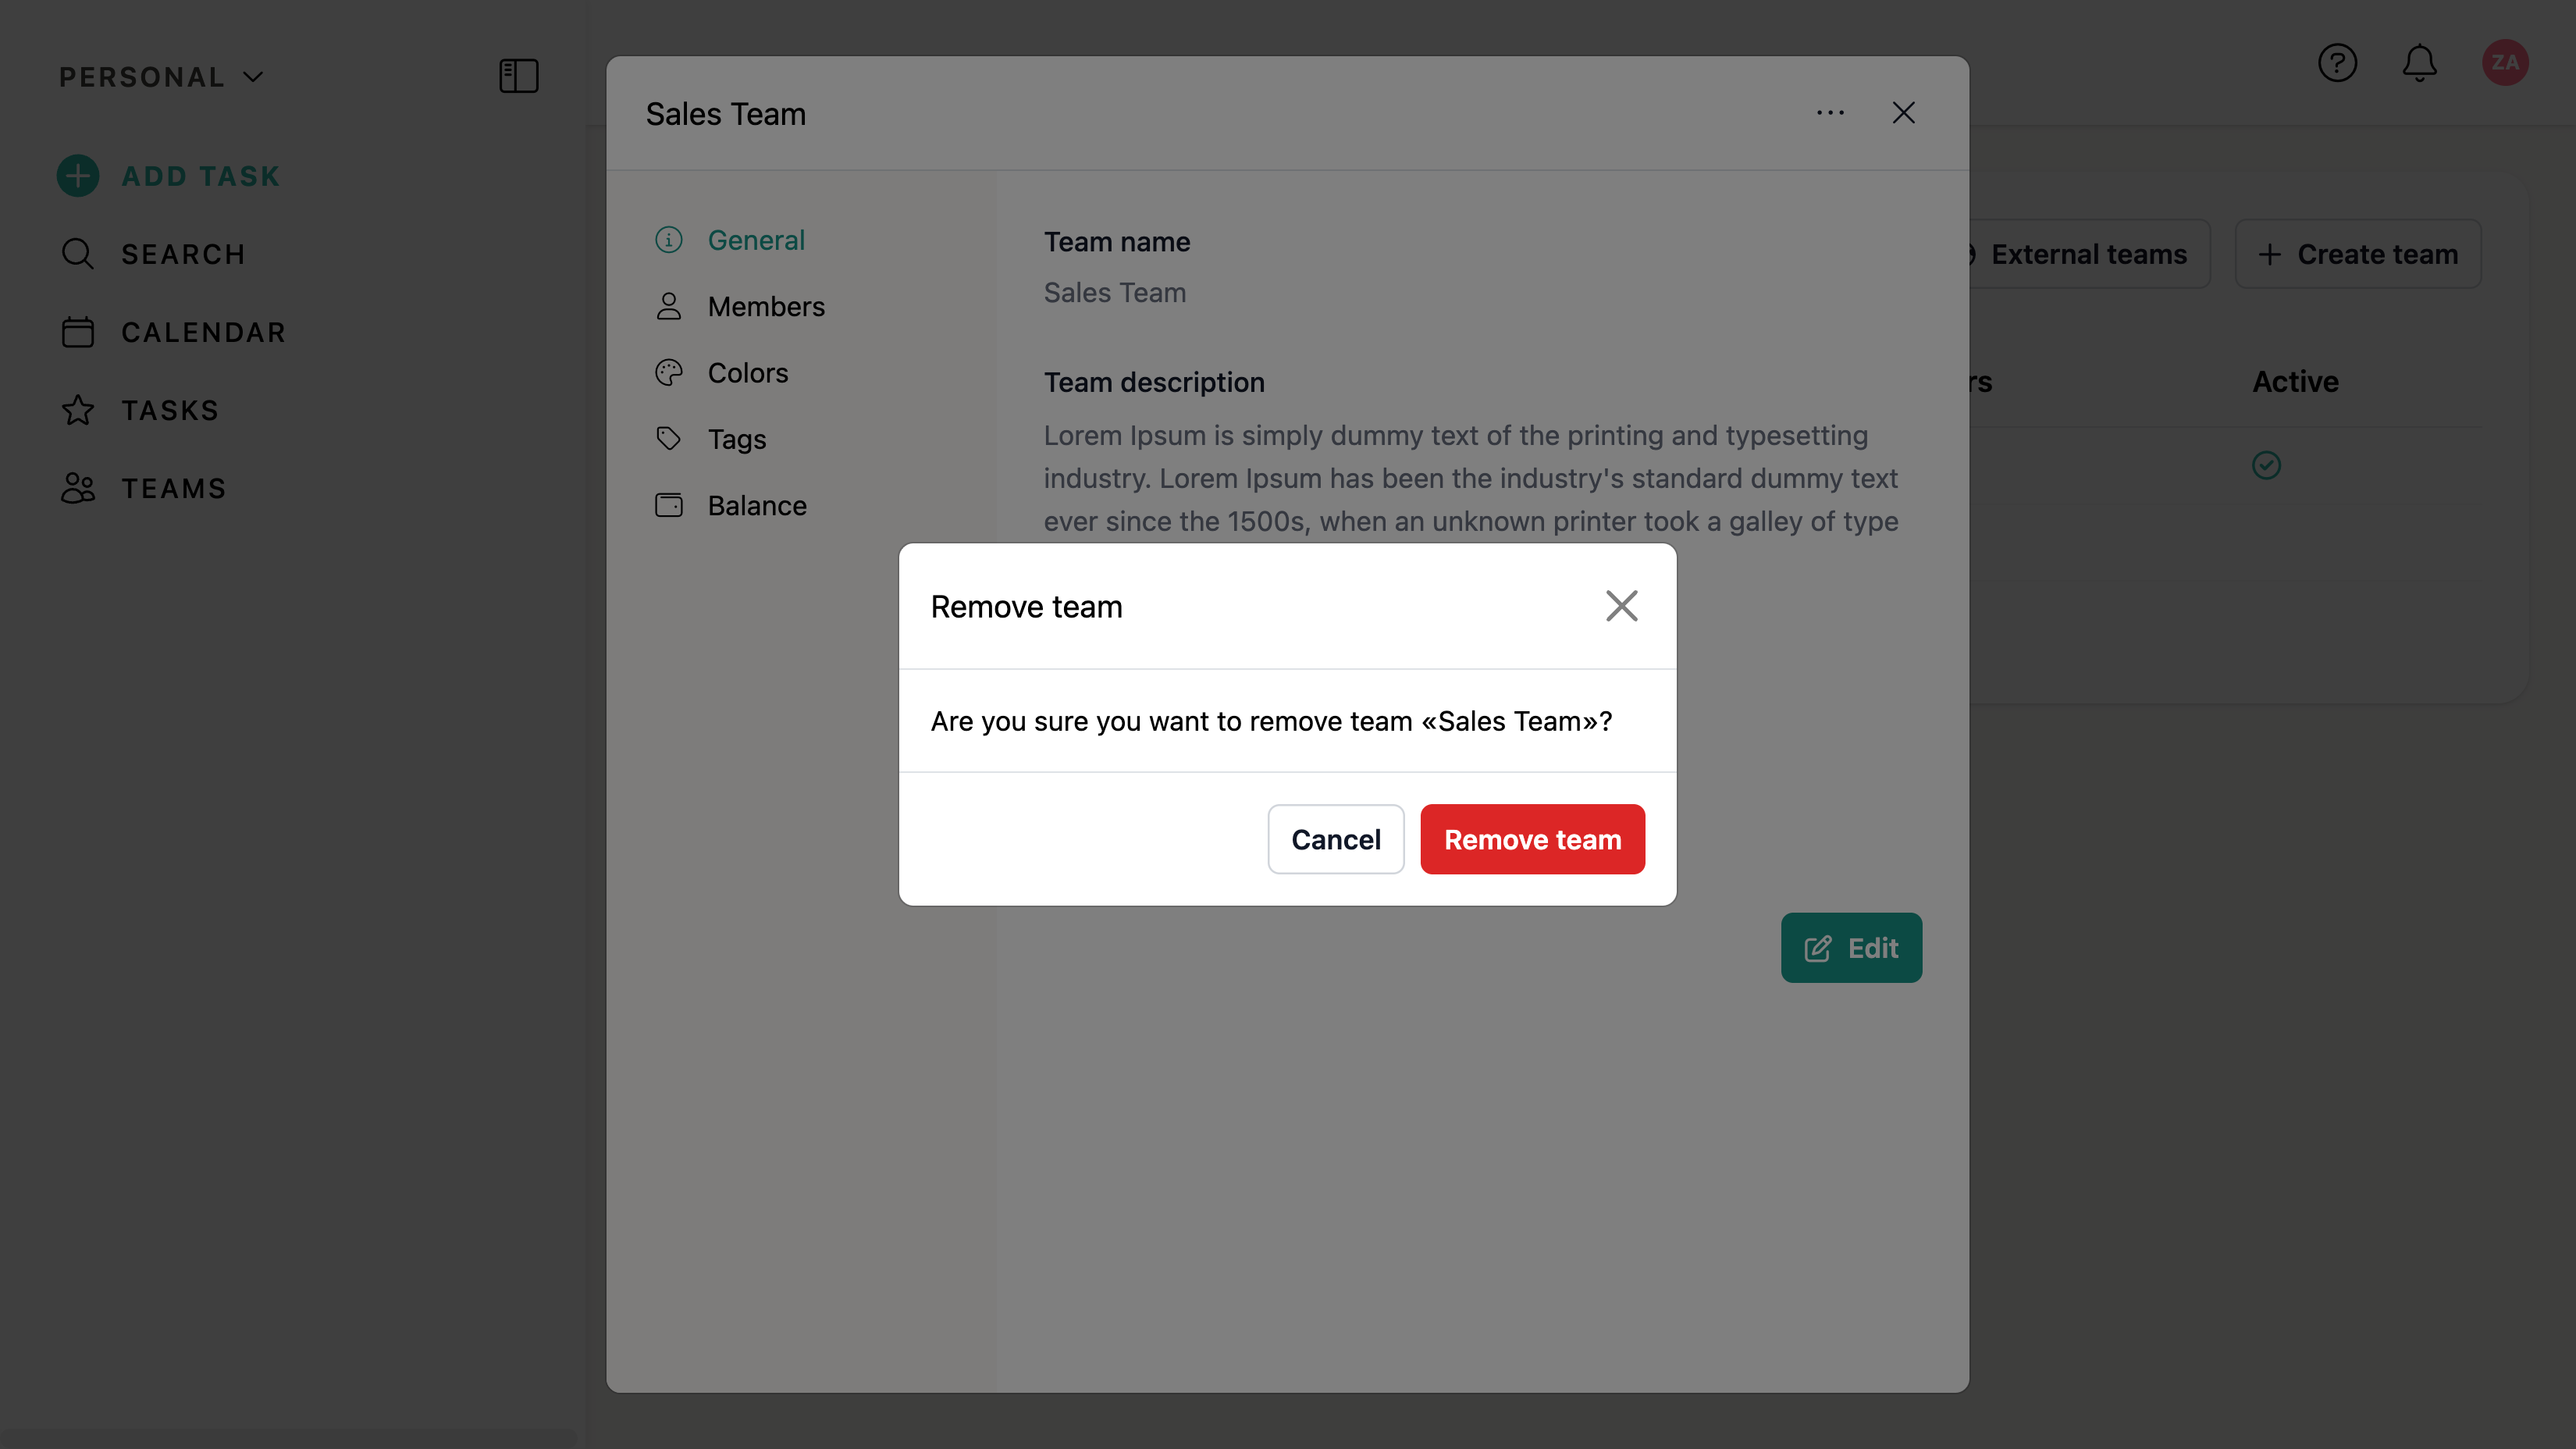
Task: Switch to the Colors tab
Action: point(747,373)
